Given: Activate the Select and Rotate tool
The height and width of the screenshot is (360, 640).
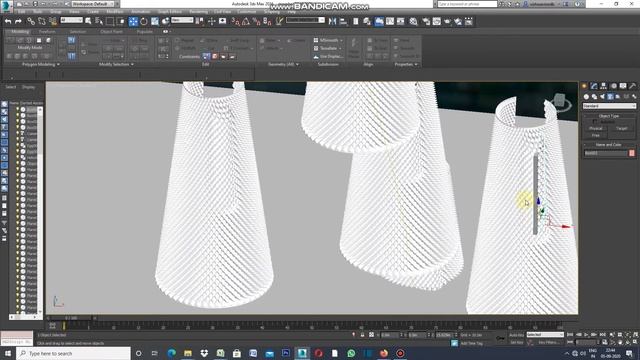Looking at the screenshot, I should (144, 21).
